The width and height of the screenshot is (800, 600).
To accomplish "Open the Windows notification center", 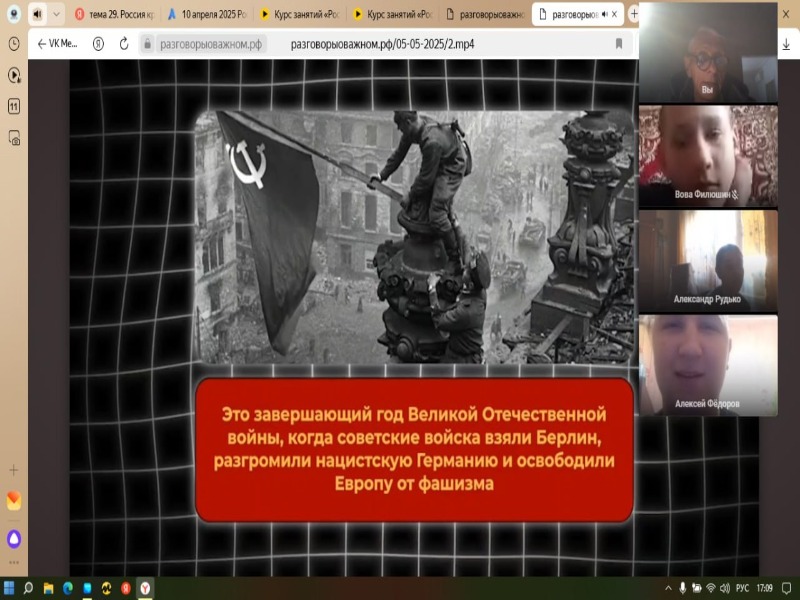I will (787, 588).
